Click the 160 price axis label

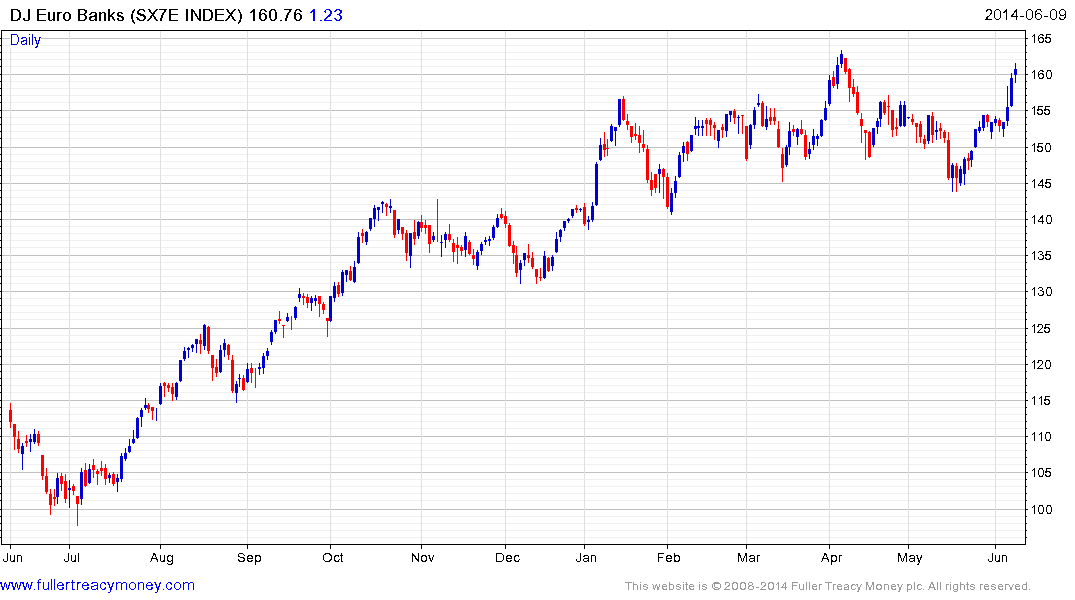pyautogui.click(x=1041, y=75)
